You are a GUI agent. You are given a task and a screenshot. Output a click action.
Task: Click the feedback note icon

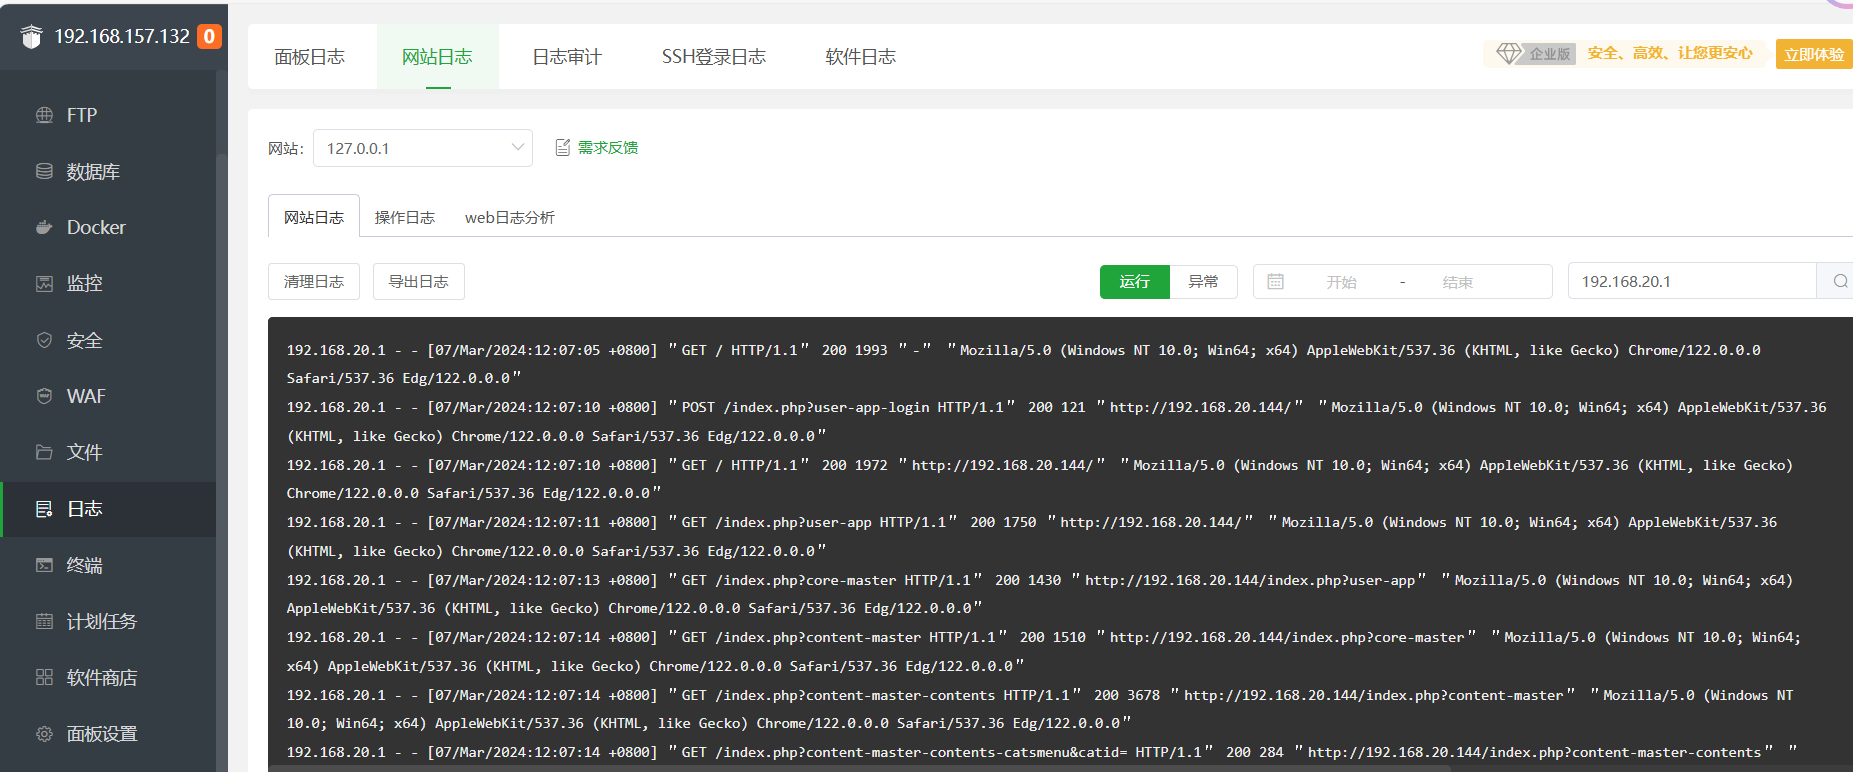click(x=563, y=148)
